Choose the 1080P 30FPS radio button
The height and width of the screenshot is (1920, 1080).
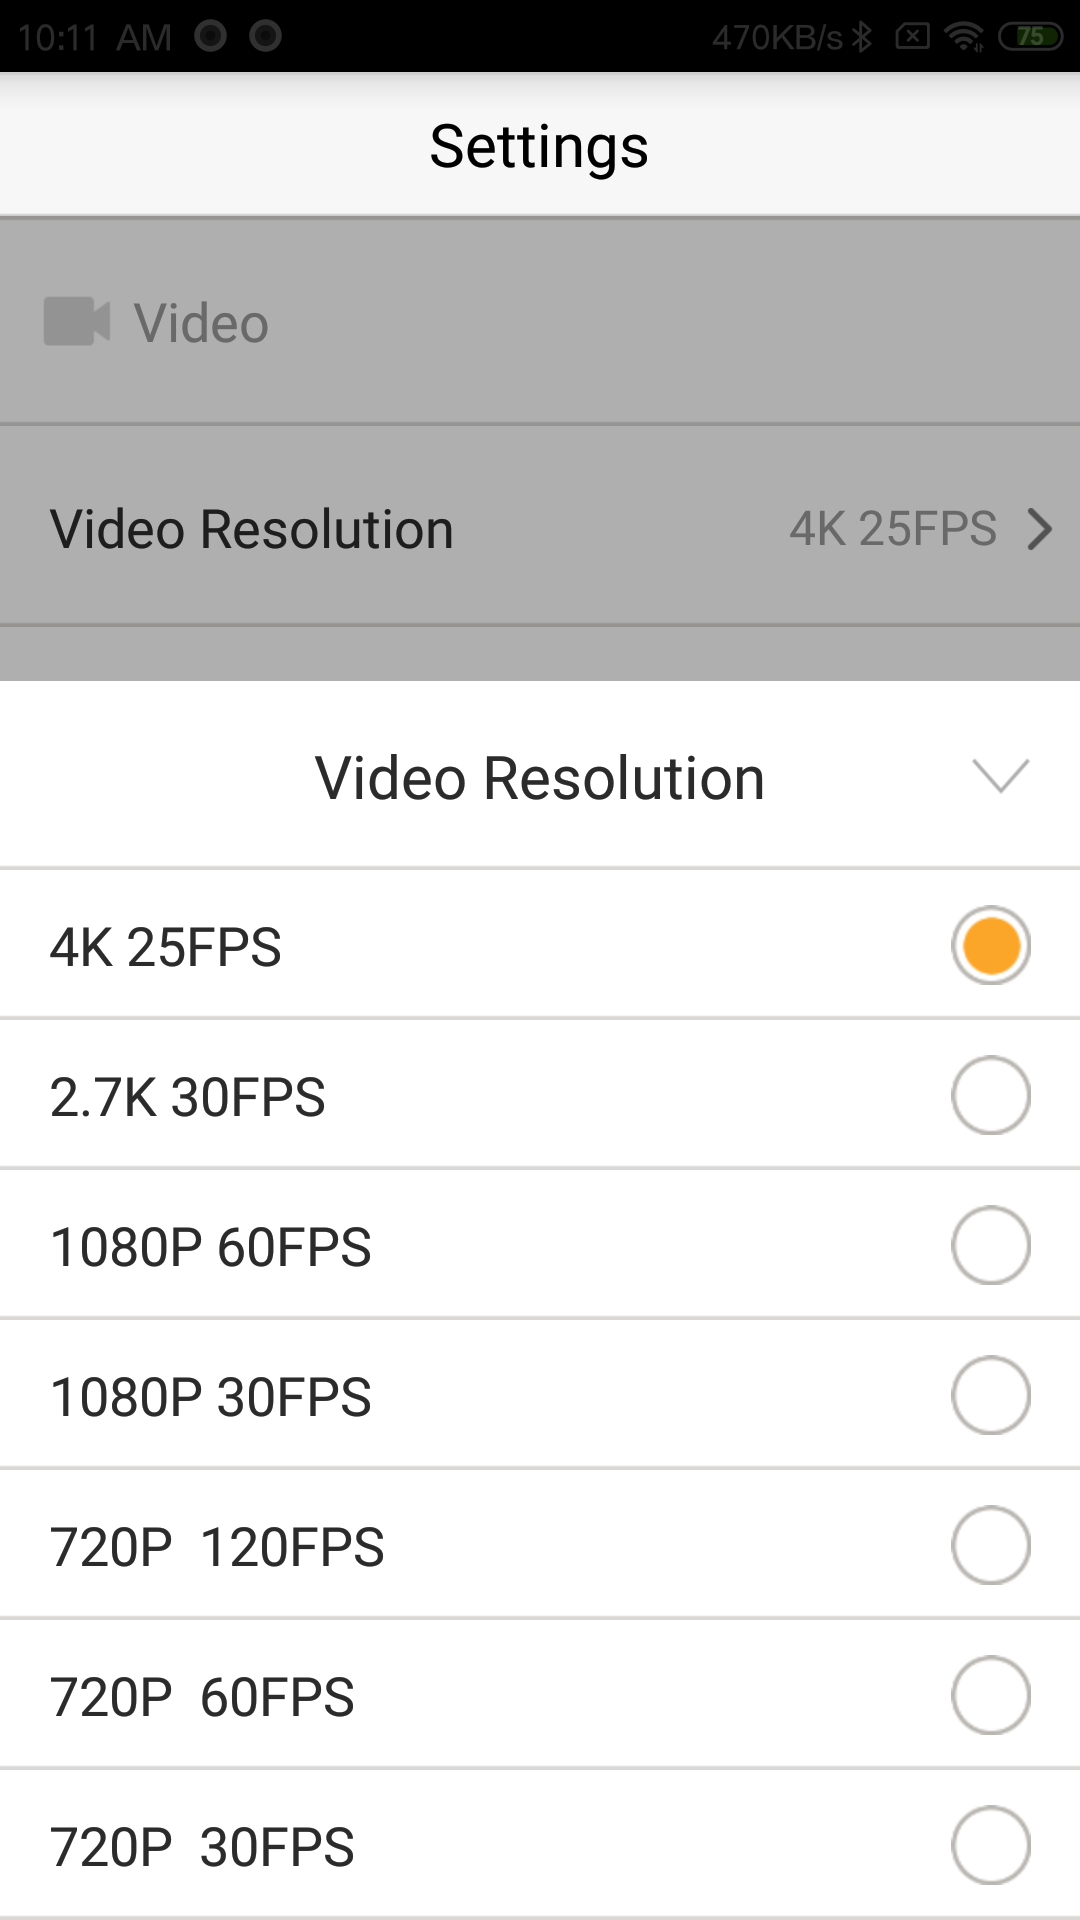tap(990, 1396)
